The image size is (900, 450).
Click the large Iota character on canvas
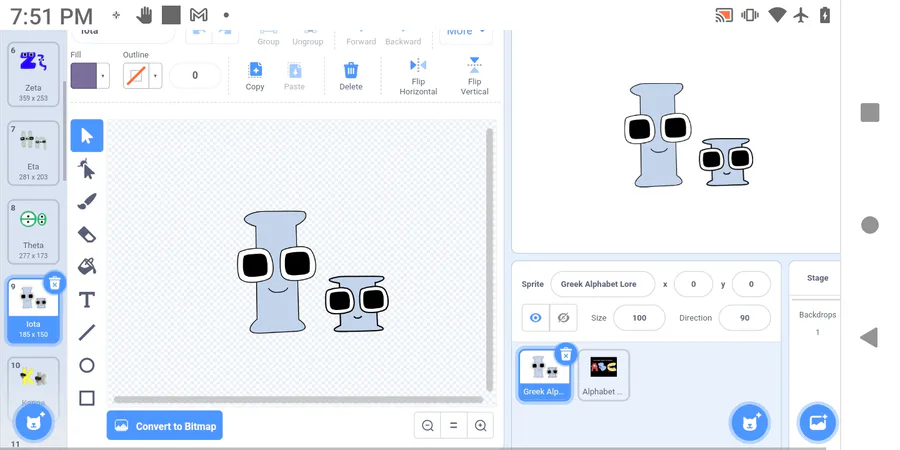(x=277, y=272)
